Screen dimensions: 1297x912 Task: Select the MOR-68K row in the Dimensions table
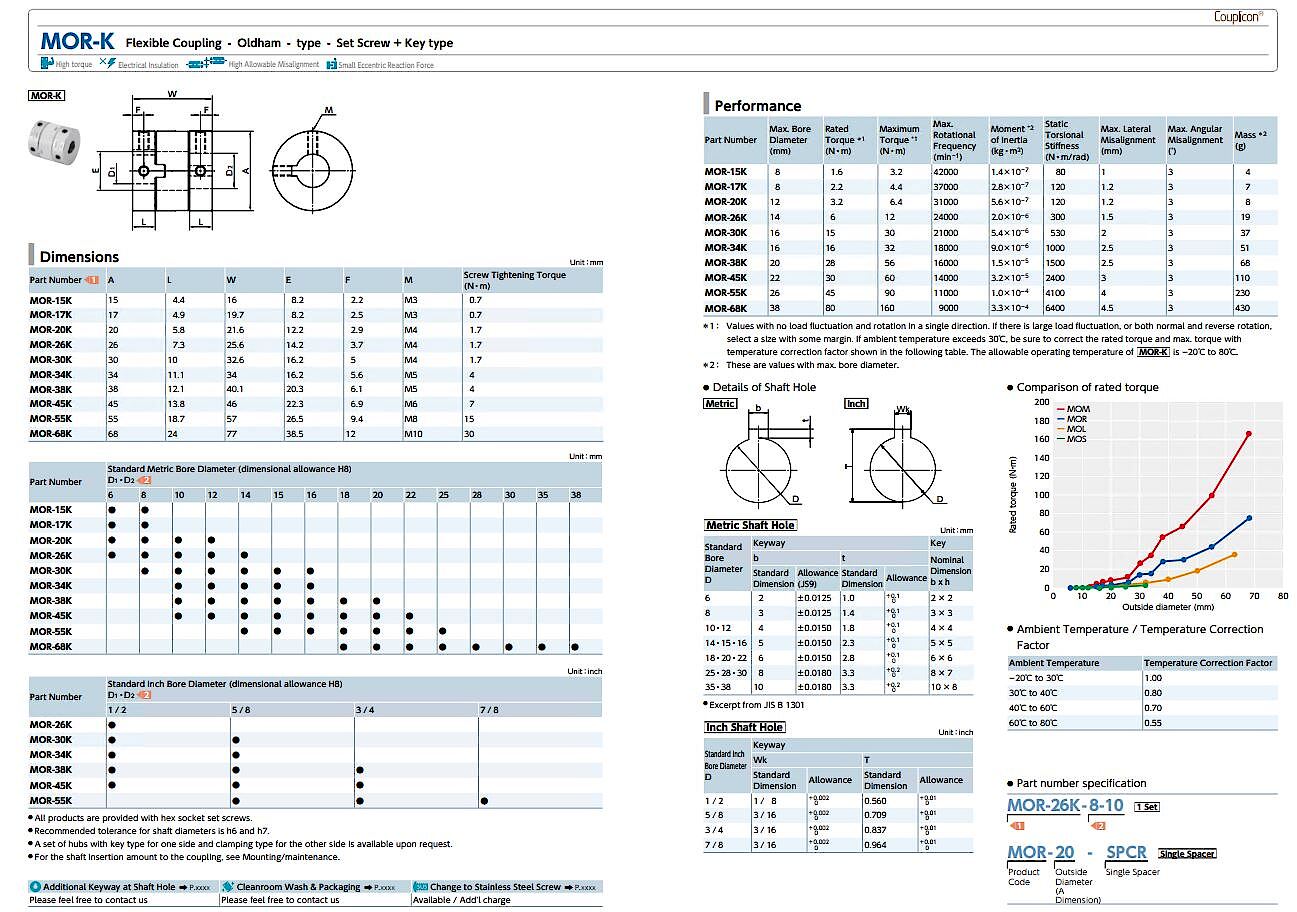[x=316, y=434]
